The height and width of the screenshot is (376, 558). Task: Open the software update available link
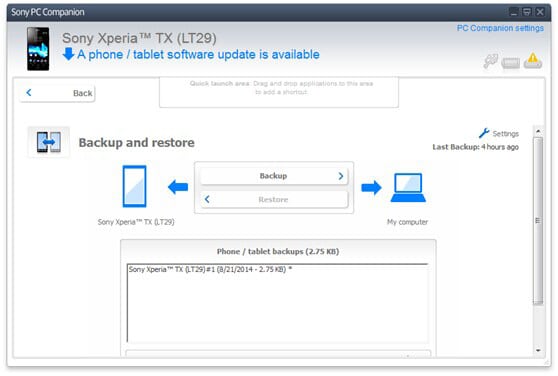pyautogui.click(x=199, y=54)
